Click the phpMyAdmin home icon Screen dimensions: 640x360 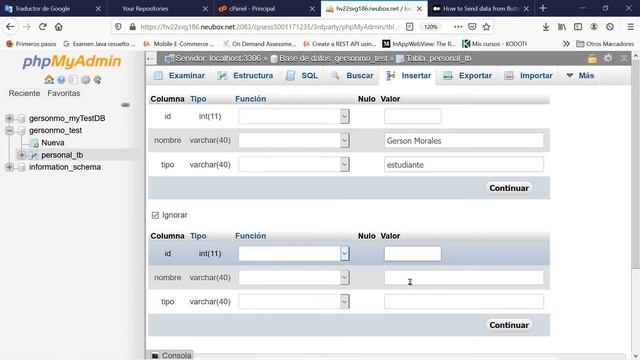point(49,80)
